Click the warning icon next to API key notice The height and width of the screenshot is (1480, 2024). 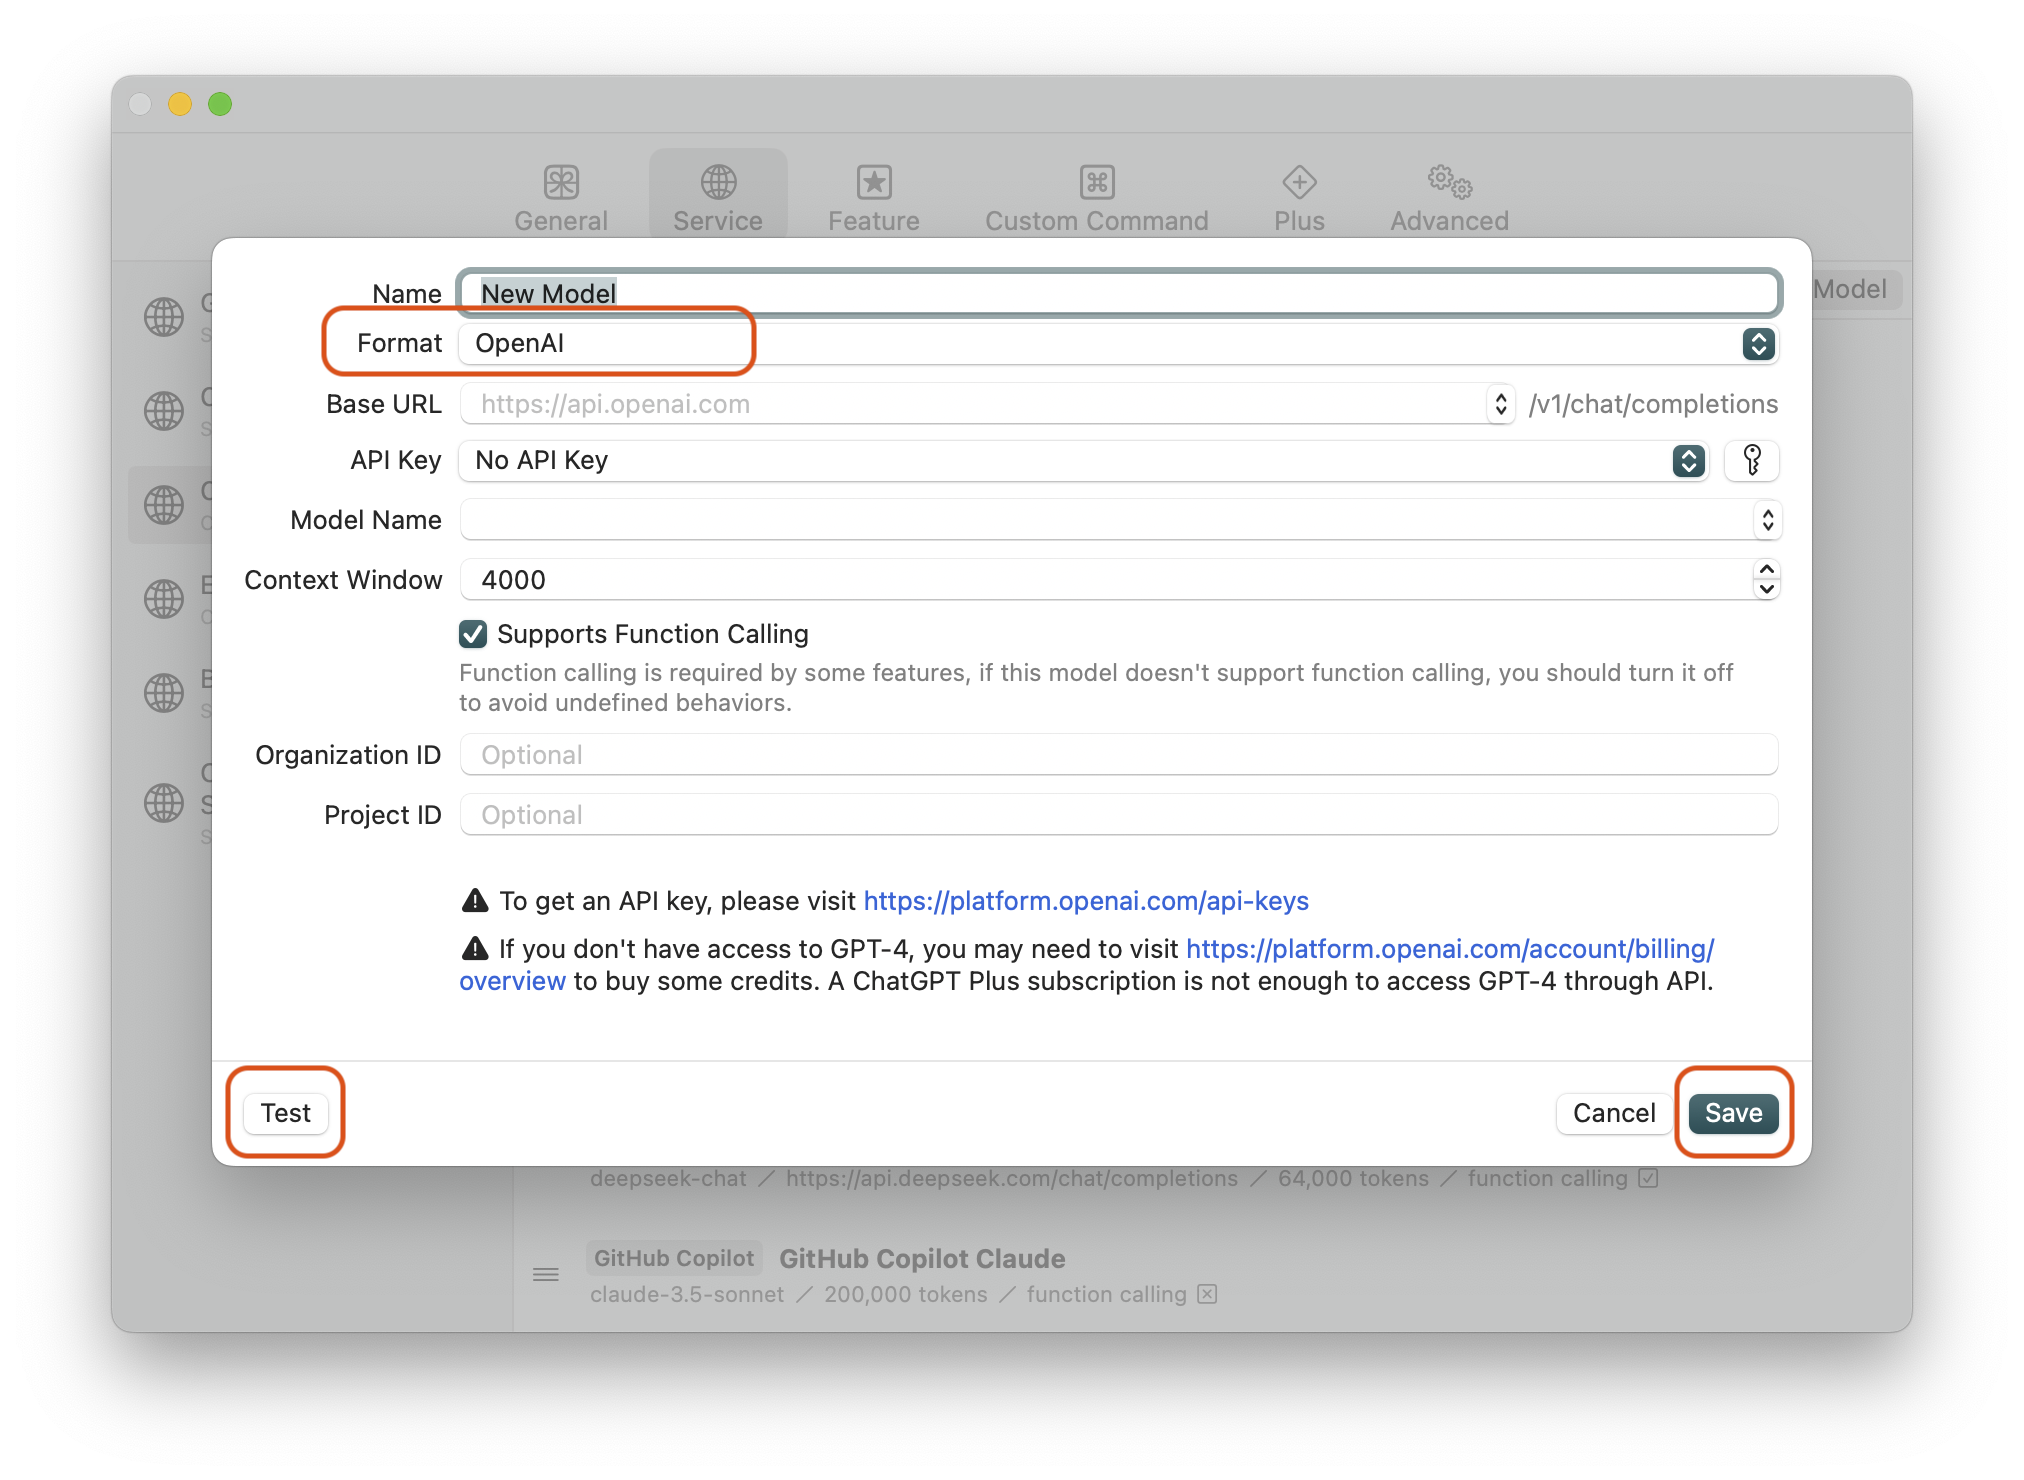(475, 901)
